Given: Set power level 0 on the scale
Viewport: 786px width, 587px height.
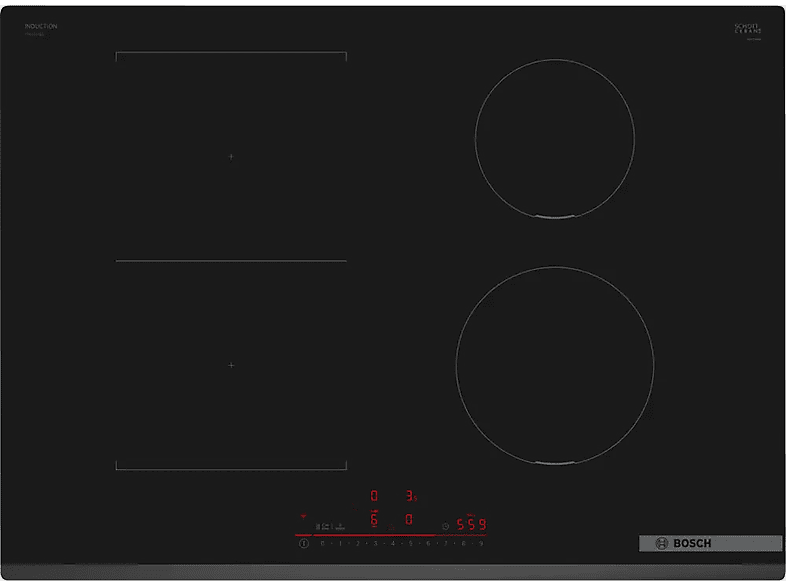Looking at the screenshot, I should pos(322,543).
